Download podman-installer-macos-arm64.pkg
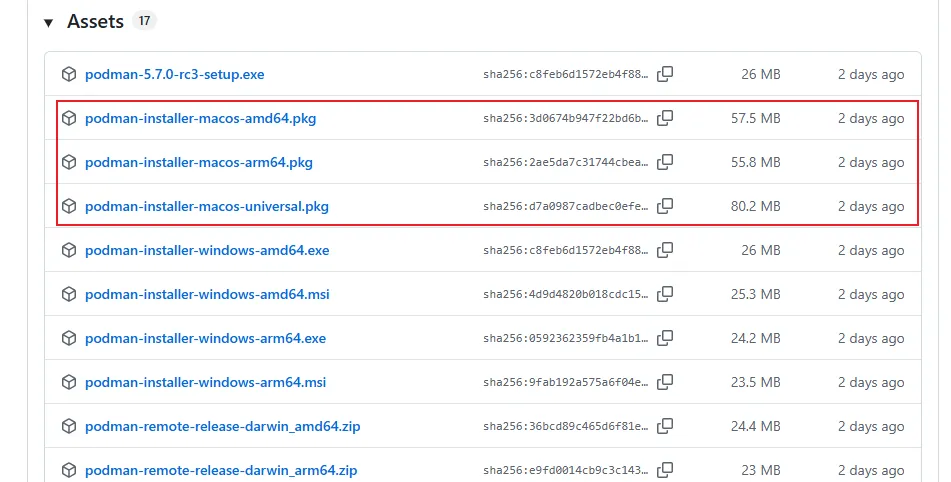The height and width of the screenshot is (482, 951). pyautogui.click(x=198, y=162)
